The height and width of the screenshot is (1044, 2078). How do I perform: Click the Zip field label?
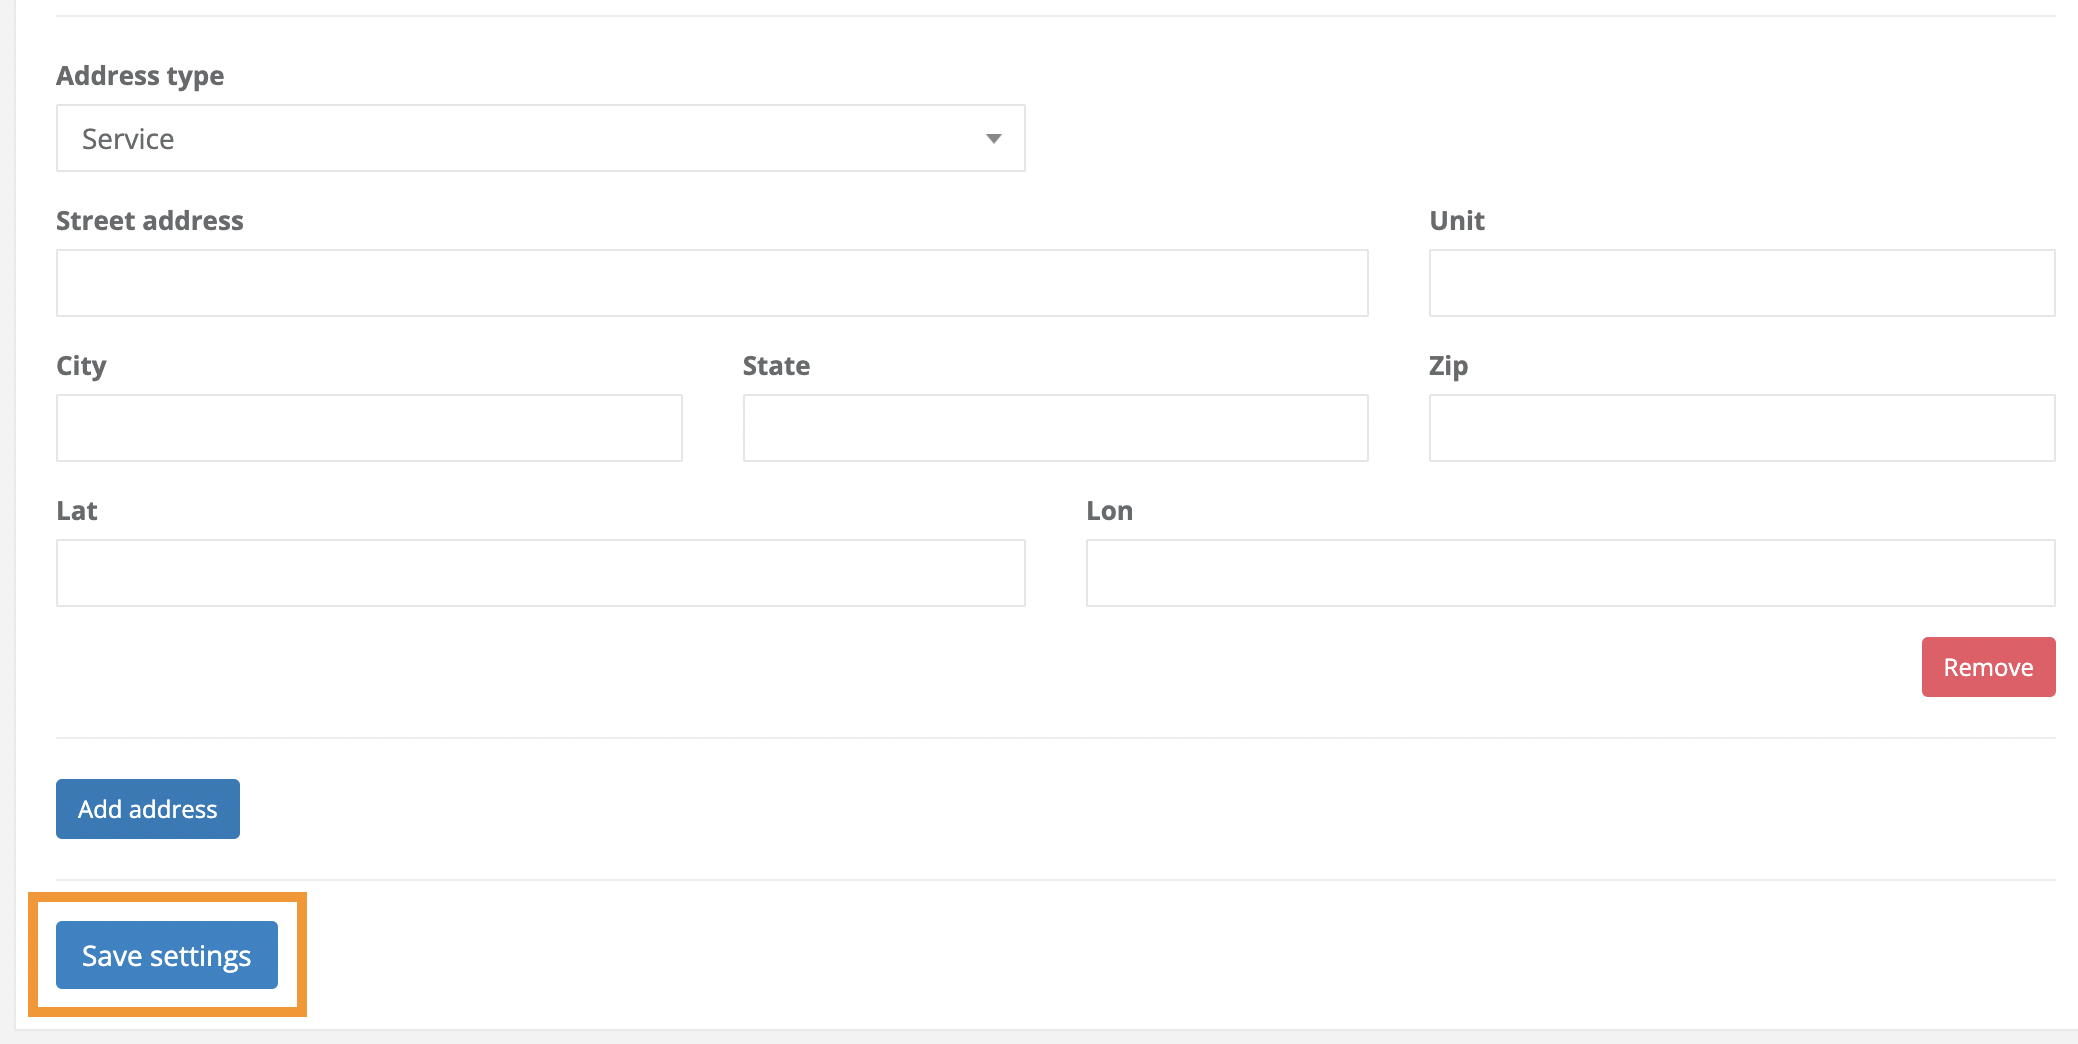point(1449,366)
